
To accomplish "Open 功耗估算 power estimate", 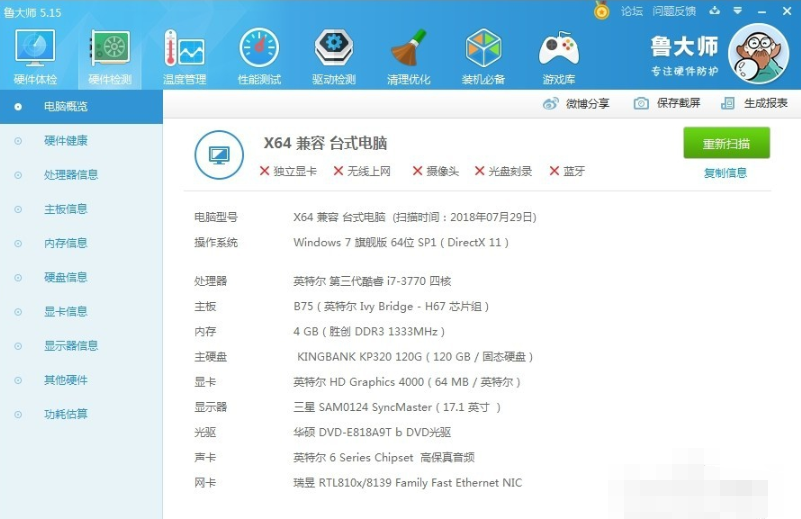I will point(66,414).
